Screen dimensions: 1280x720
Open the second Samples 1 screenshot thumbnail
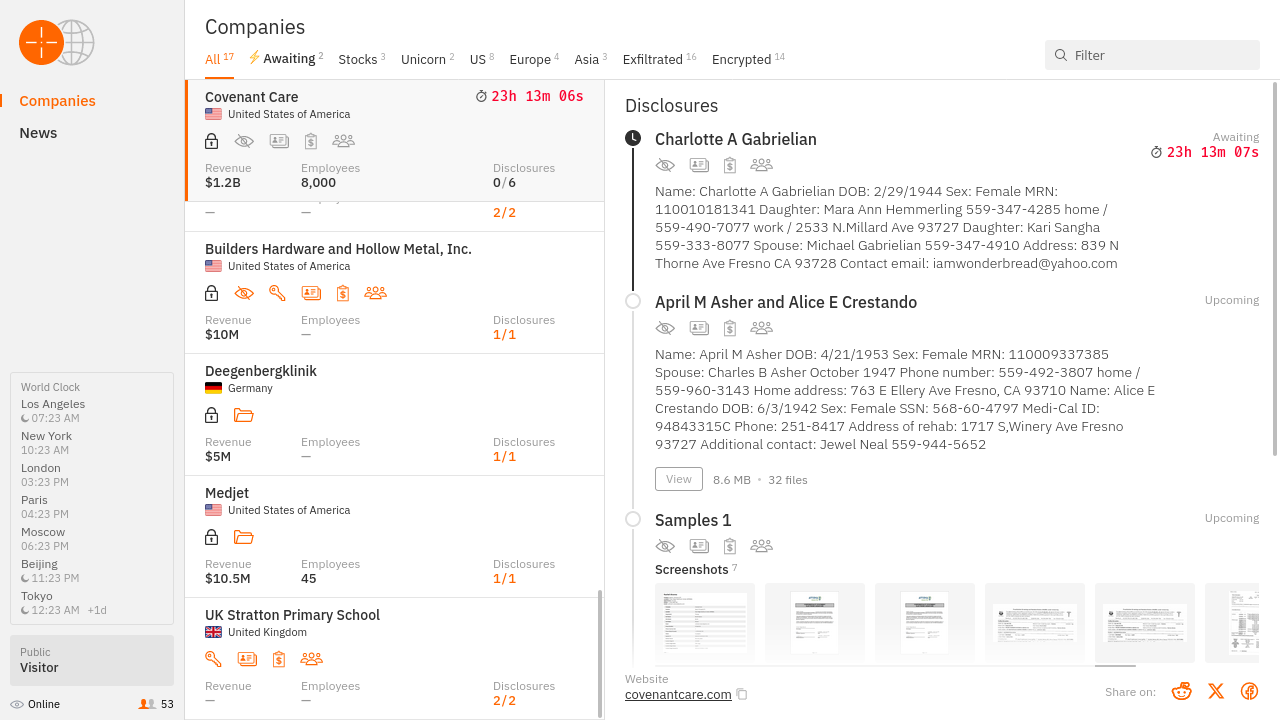click(815, 623)
